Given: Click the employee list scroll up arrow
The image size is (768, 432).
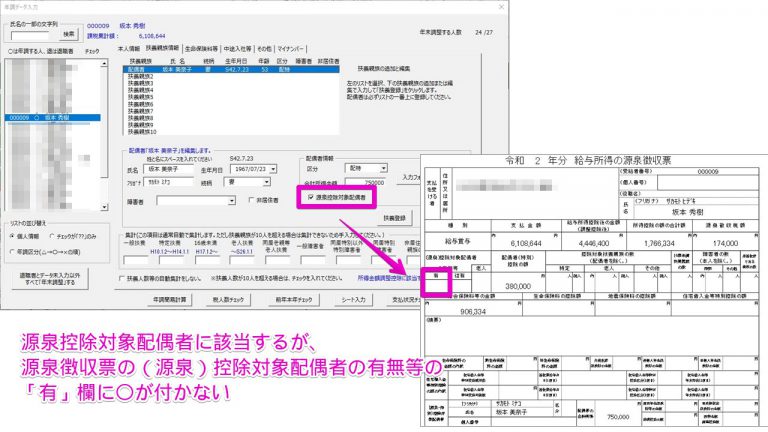Looking at the screenshot, I should 104,64.
